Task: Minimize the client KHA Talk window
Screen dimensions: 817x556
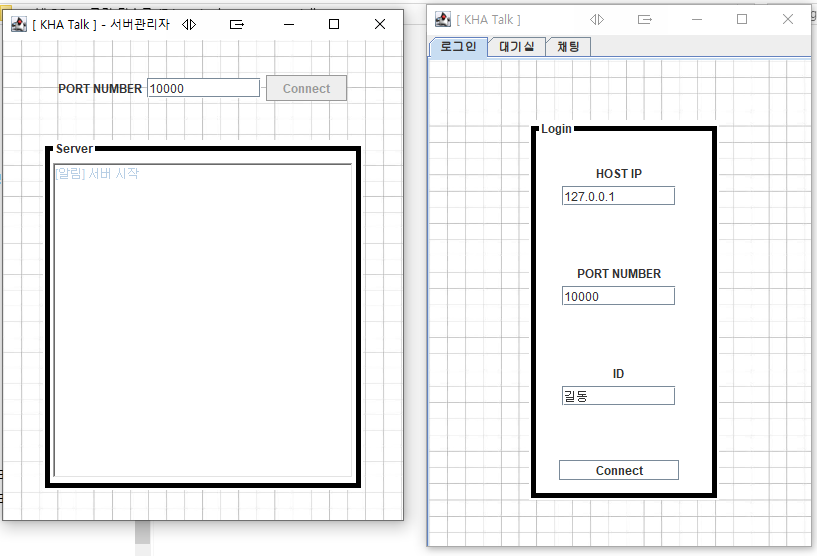Action: tap(697, 20)
